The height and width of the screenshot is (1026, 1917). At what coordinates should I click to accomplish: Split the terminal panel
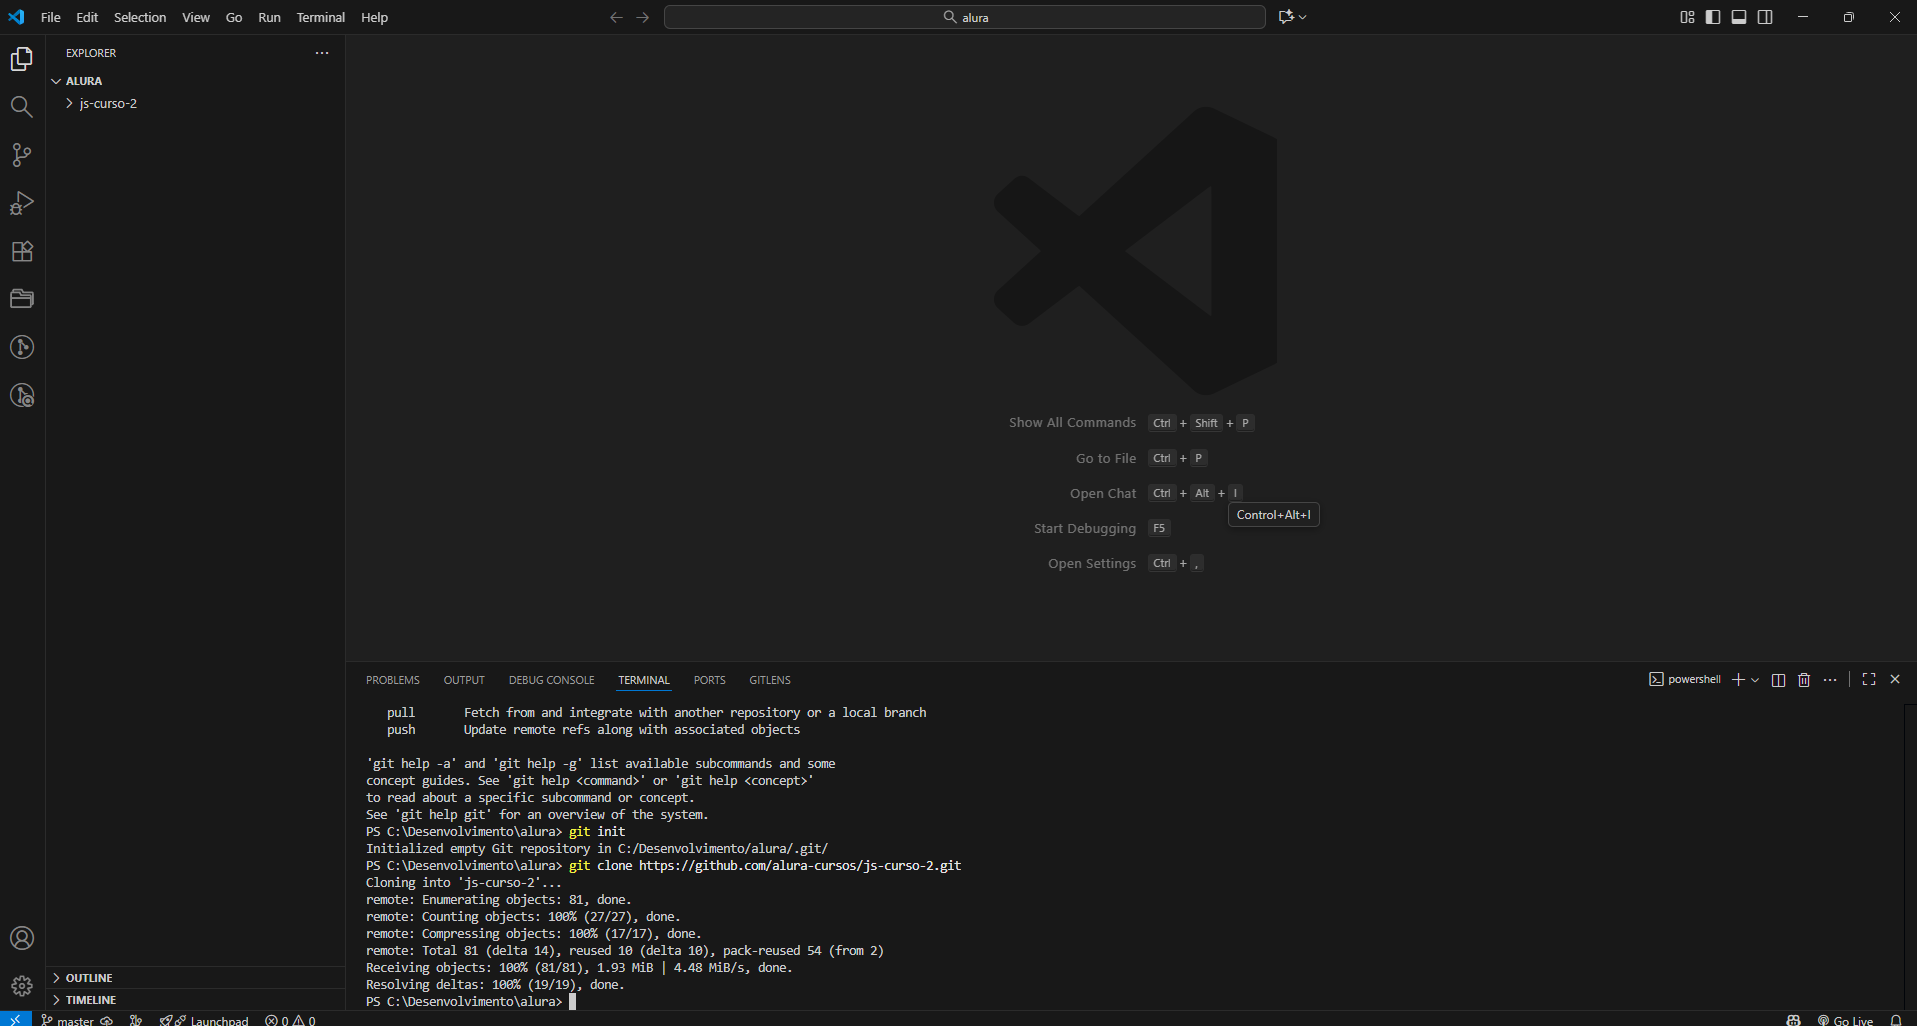1778,680
